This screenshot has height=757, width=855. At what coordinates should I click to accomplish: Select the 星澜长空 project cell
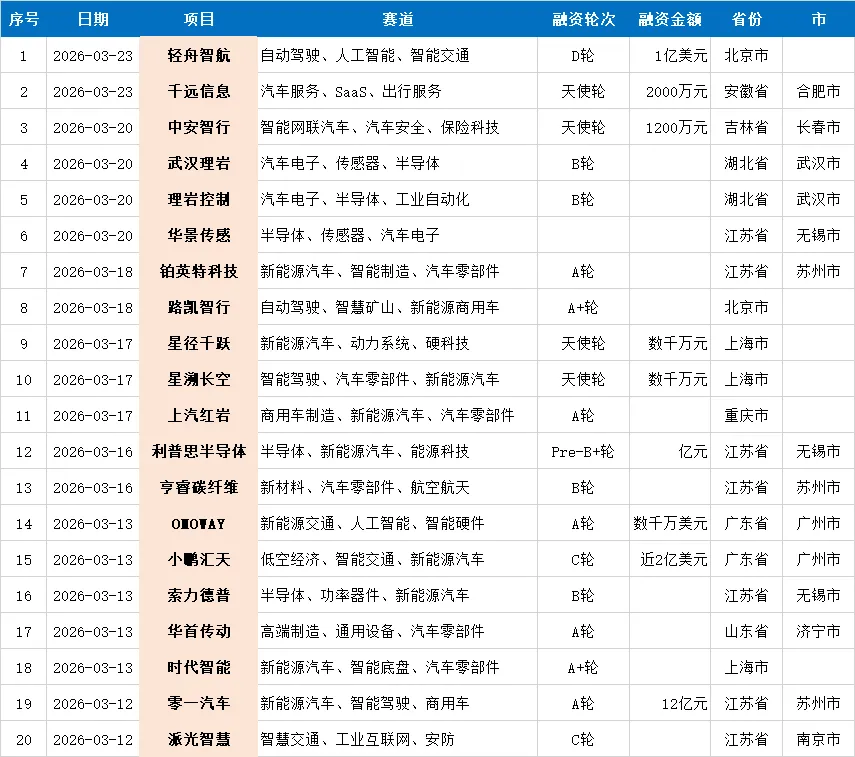click(x=198, y=379)
